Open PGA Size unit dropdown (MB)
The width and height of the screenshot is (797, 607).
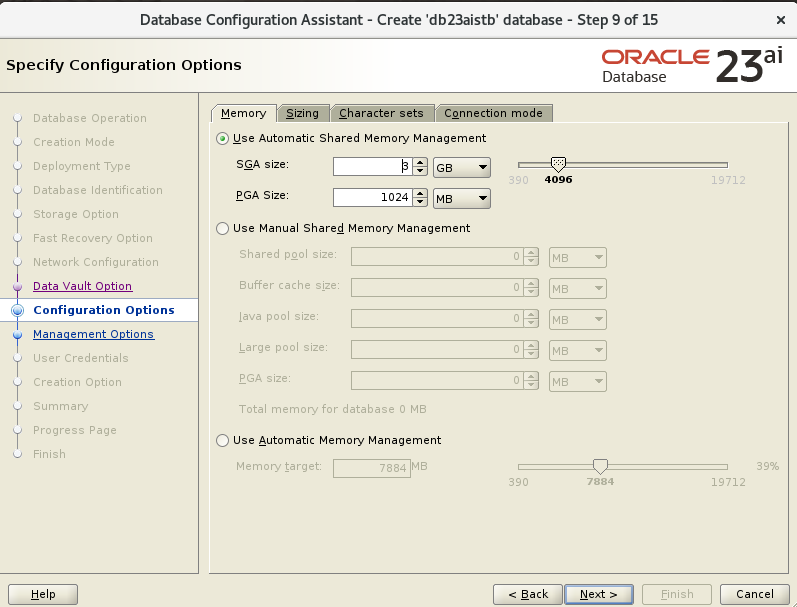462,198
